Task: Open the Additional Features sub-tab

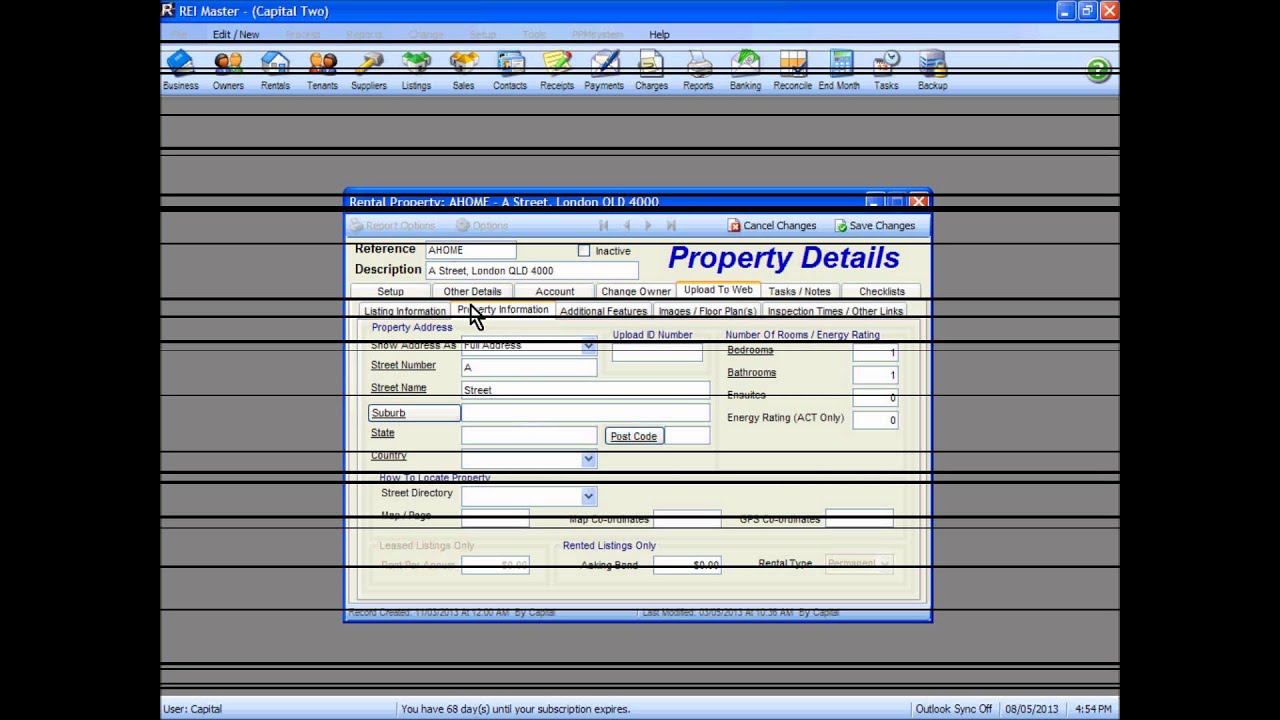Action: [x=603, y=311]
